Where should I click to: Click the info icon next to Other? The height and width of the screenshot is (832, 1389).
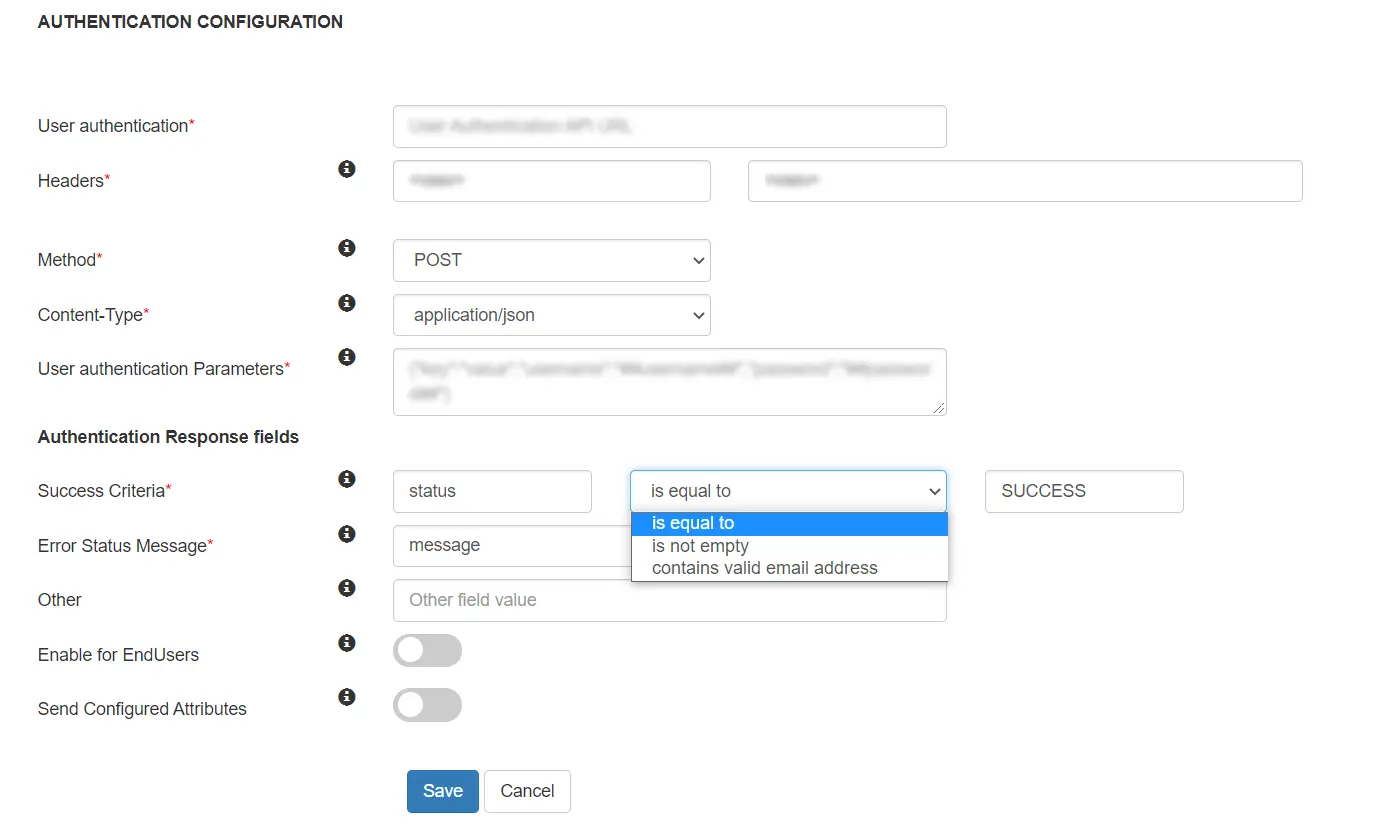[346, 588]
